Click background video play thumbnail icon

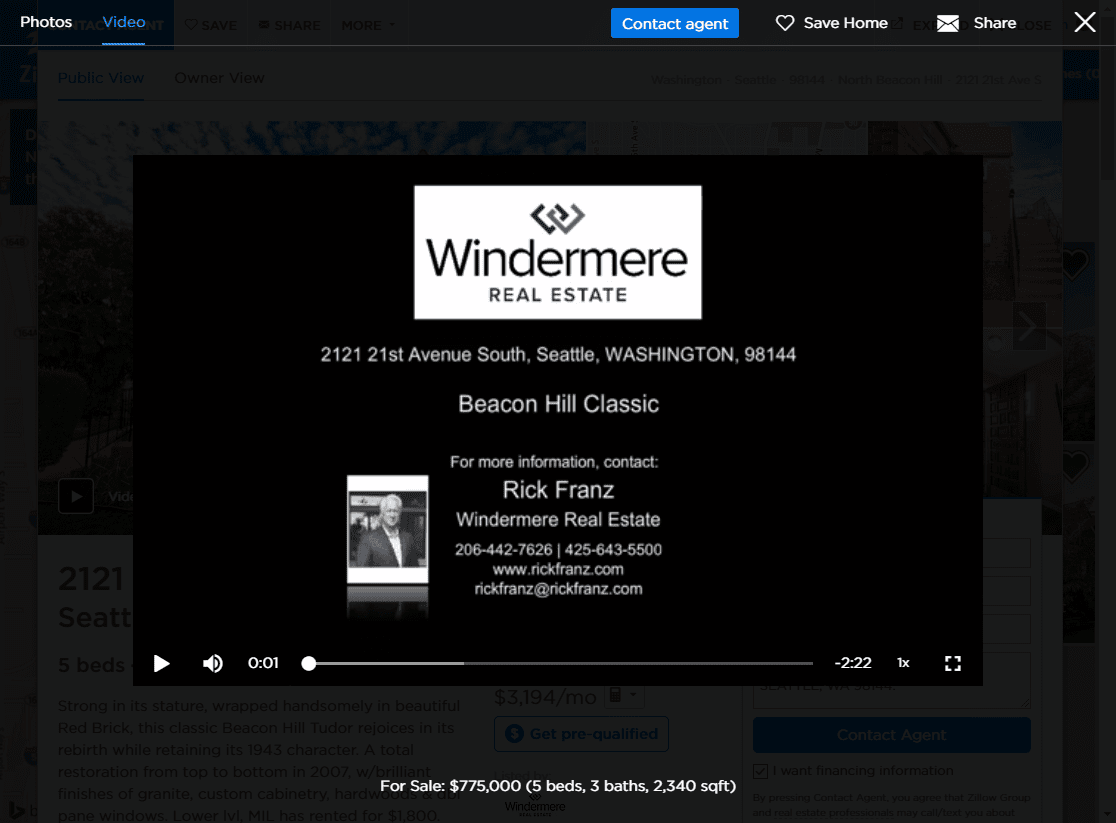pyautogui.click(x=76, y=496)
